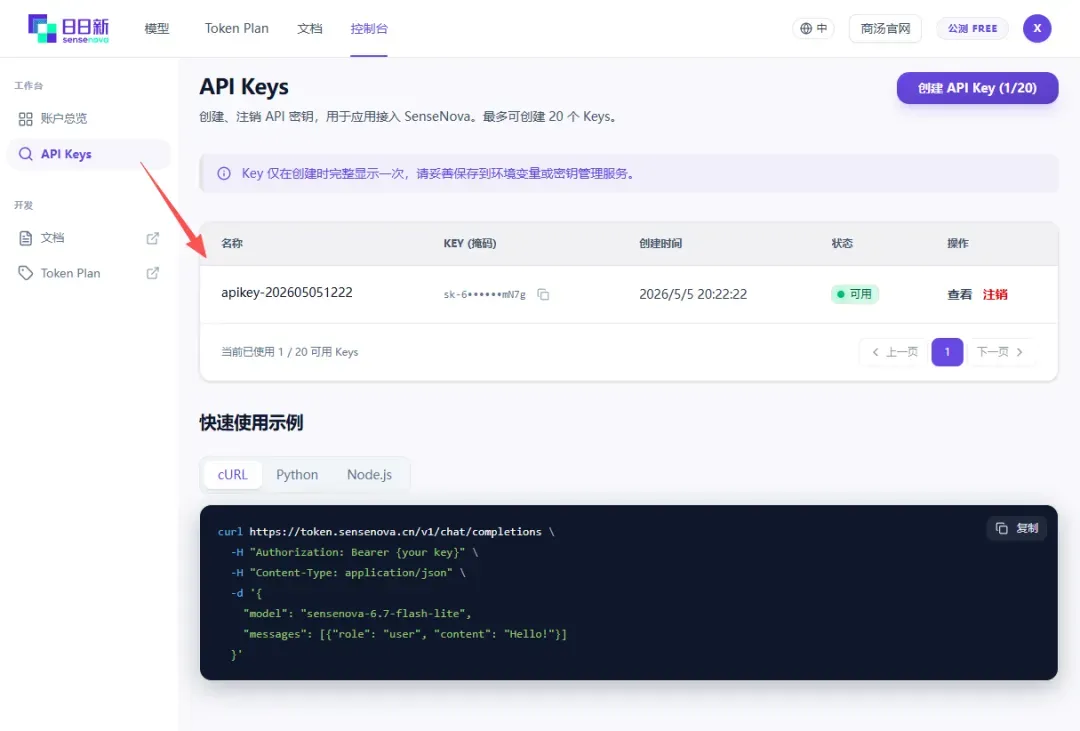Copy the code sample with 复制 button

point(1017,528)
